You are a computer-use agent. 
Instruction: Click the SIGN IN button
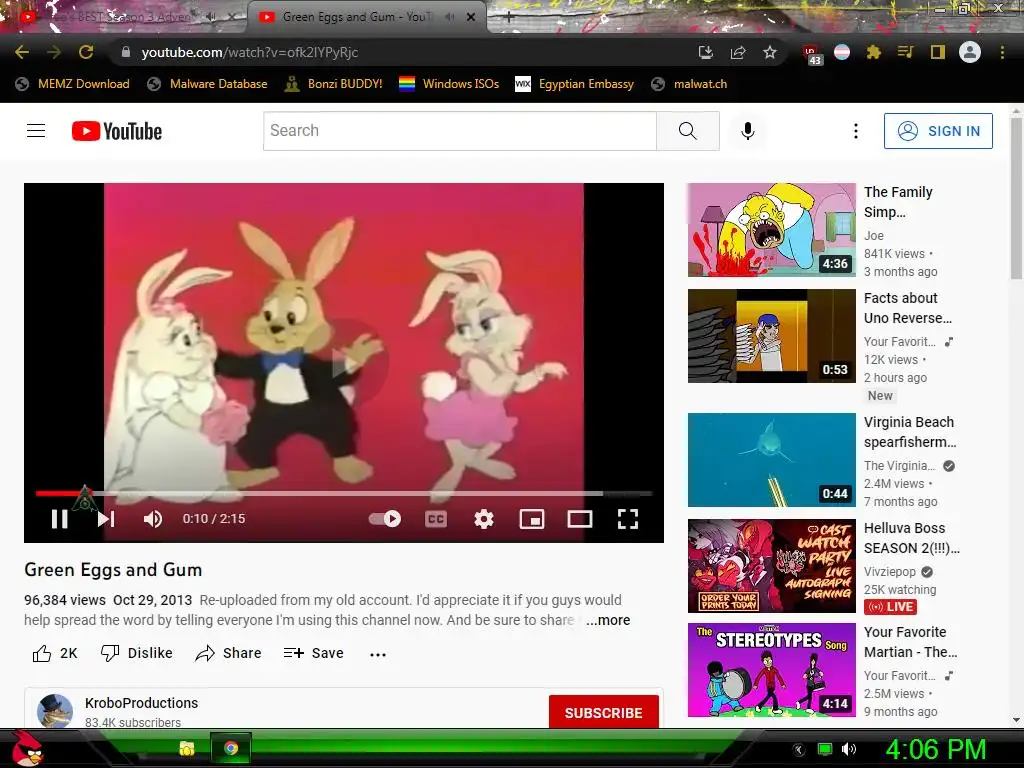(x=938, y=131)
